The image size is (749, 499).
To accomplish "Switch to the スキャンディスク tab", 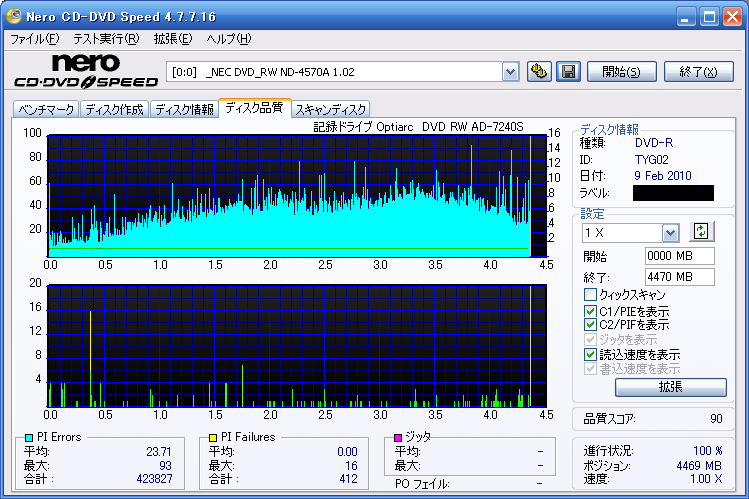I will (331, 109).
